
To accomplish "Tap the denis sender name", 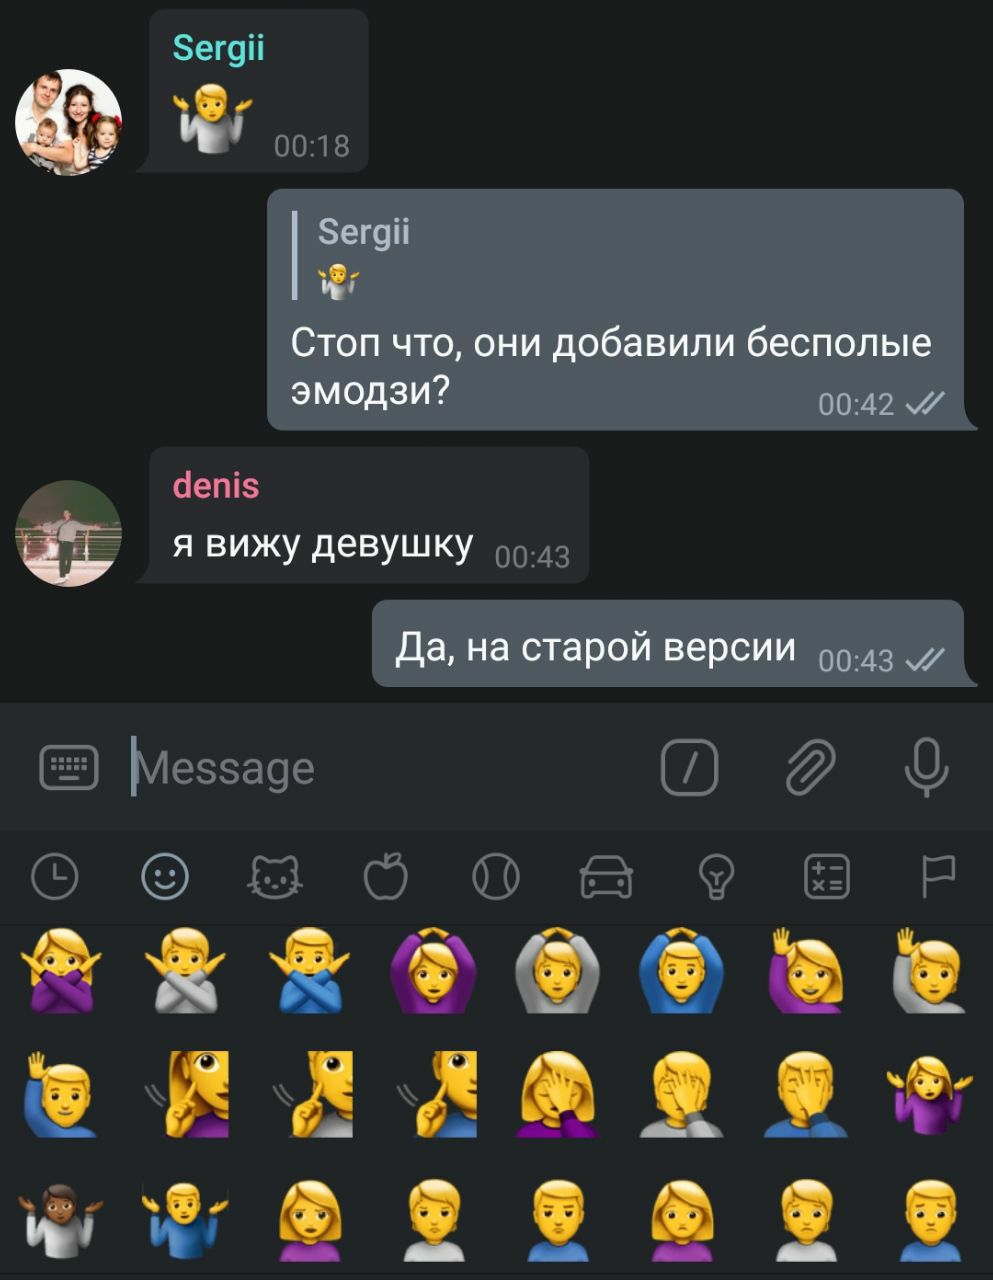I will tap(216, 486).
